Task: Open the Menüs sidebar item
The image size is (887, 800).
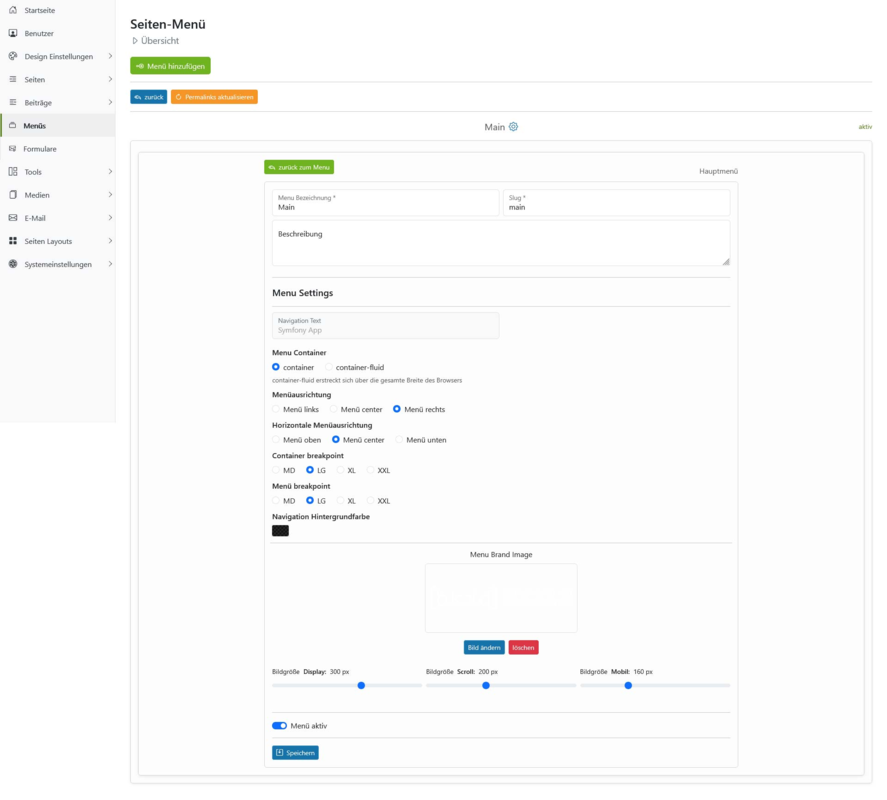Action: [58, 126]
